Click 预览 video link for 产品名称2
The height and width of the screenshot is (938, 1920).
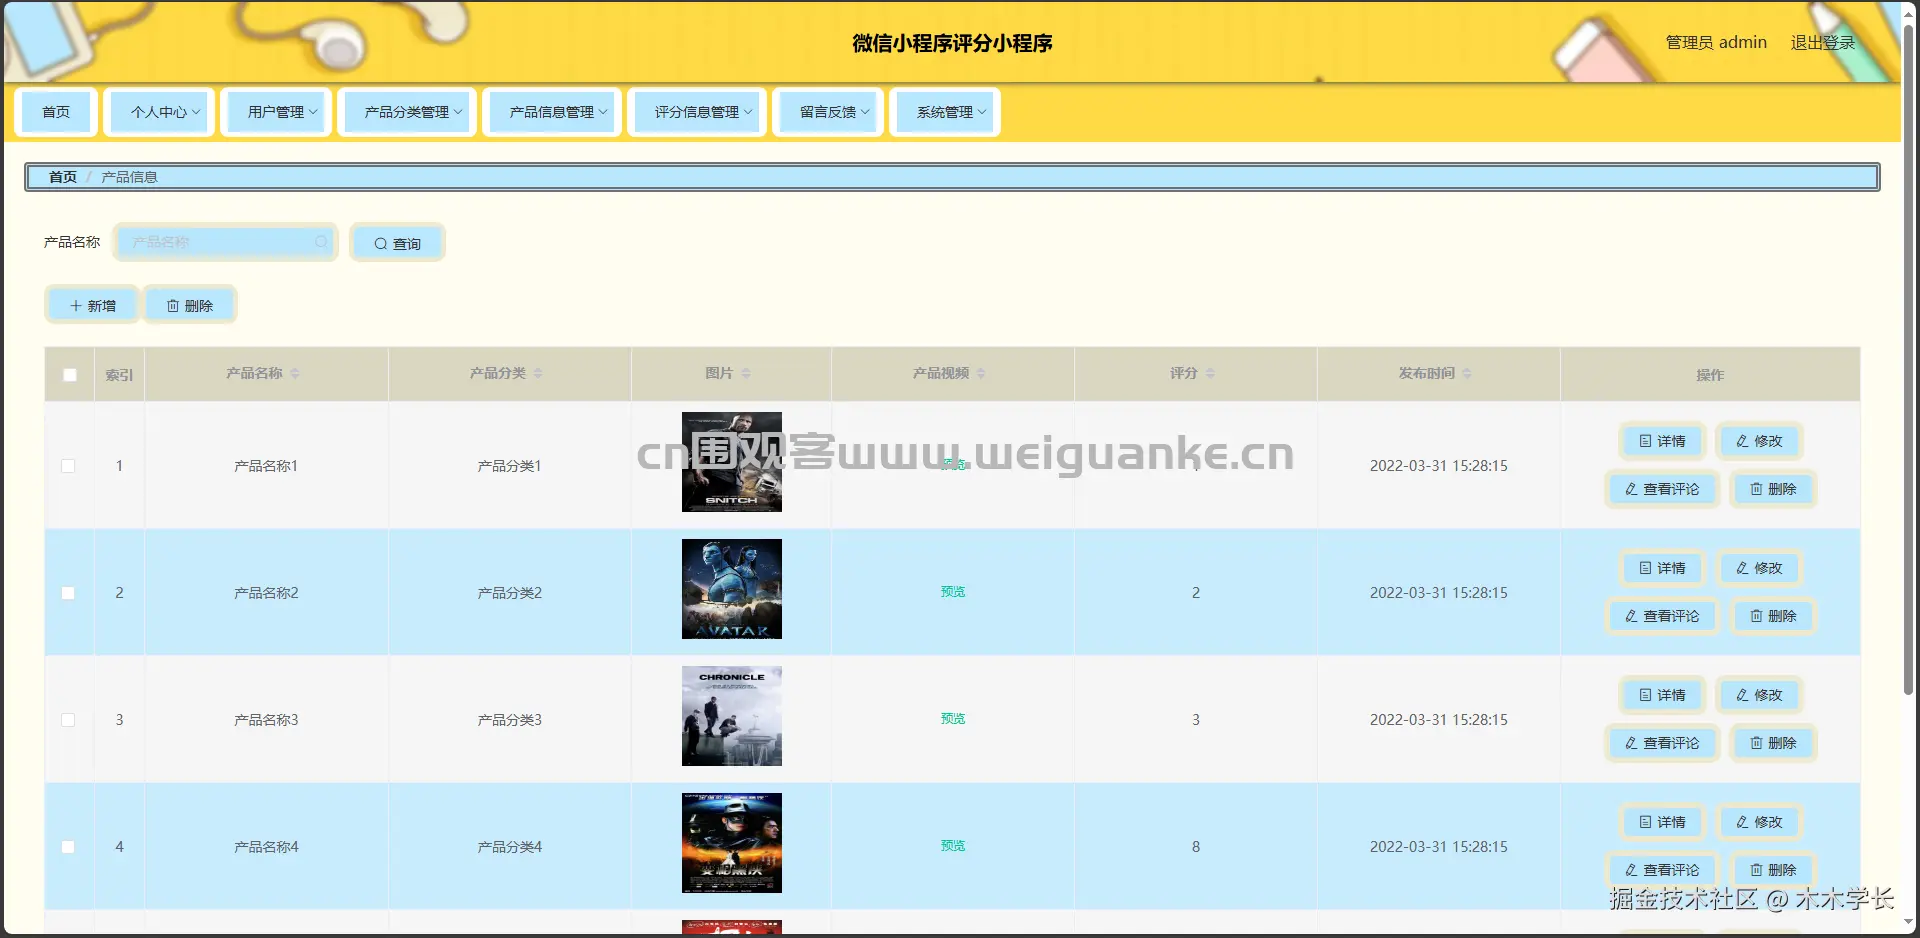coord(953,592)
